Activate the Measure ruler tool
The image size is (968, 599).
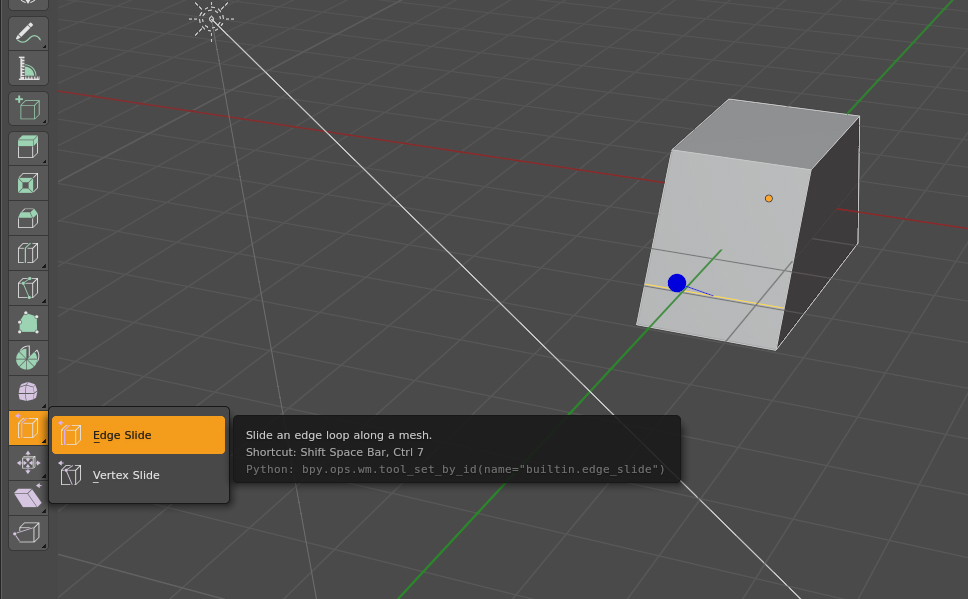click(x=28, y=68)
